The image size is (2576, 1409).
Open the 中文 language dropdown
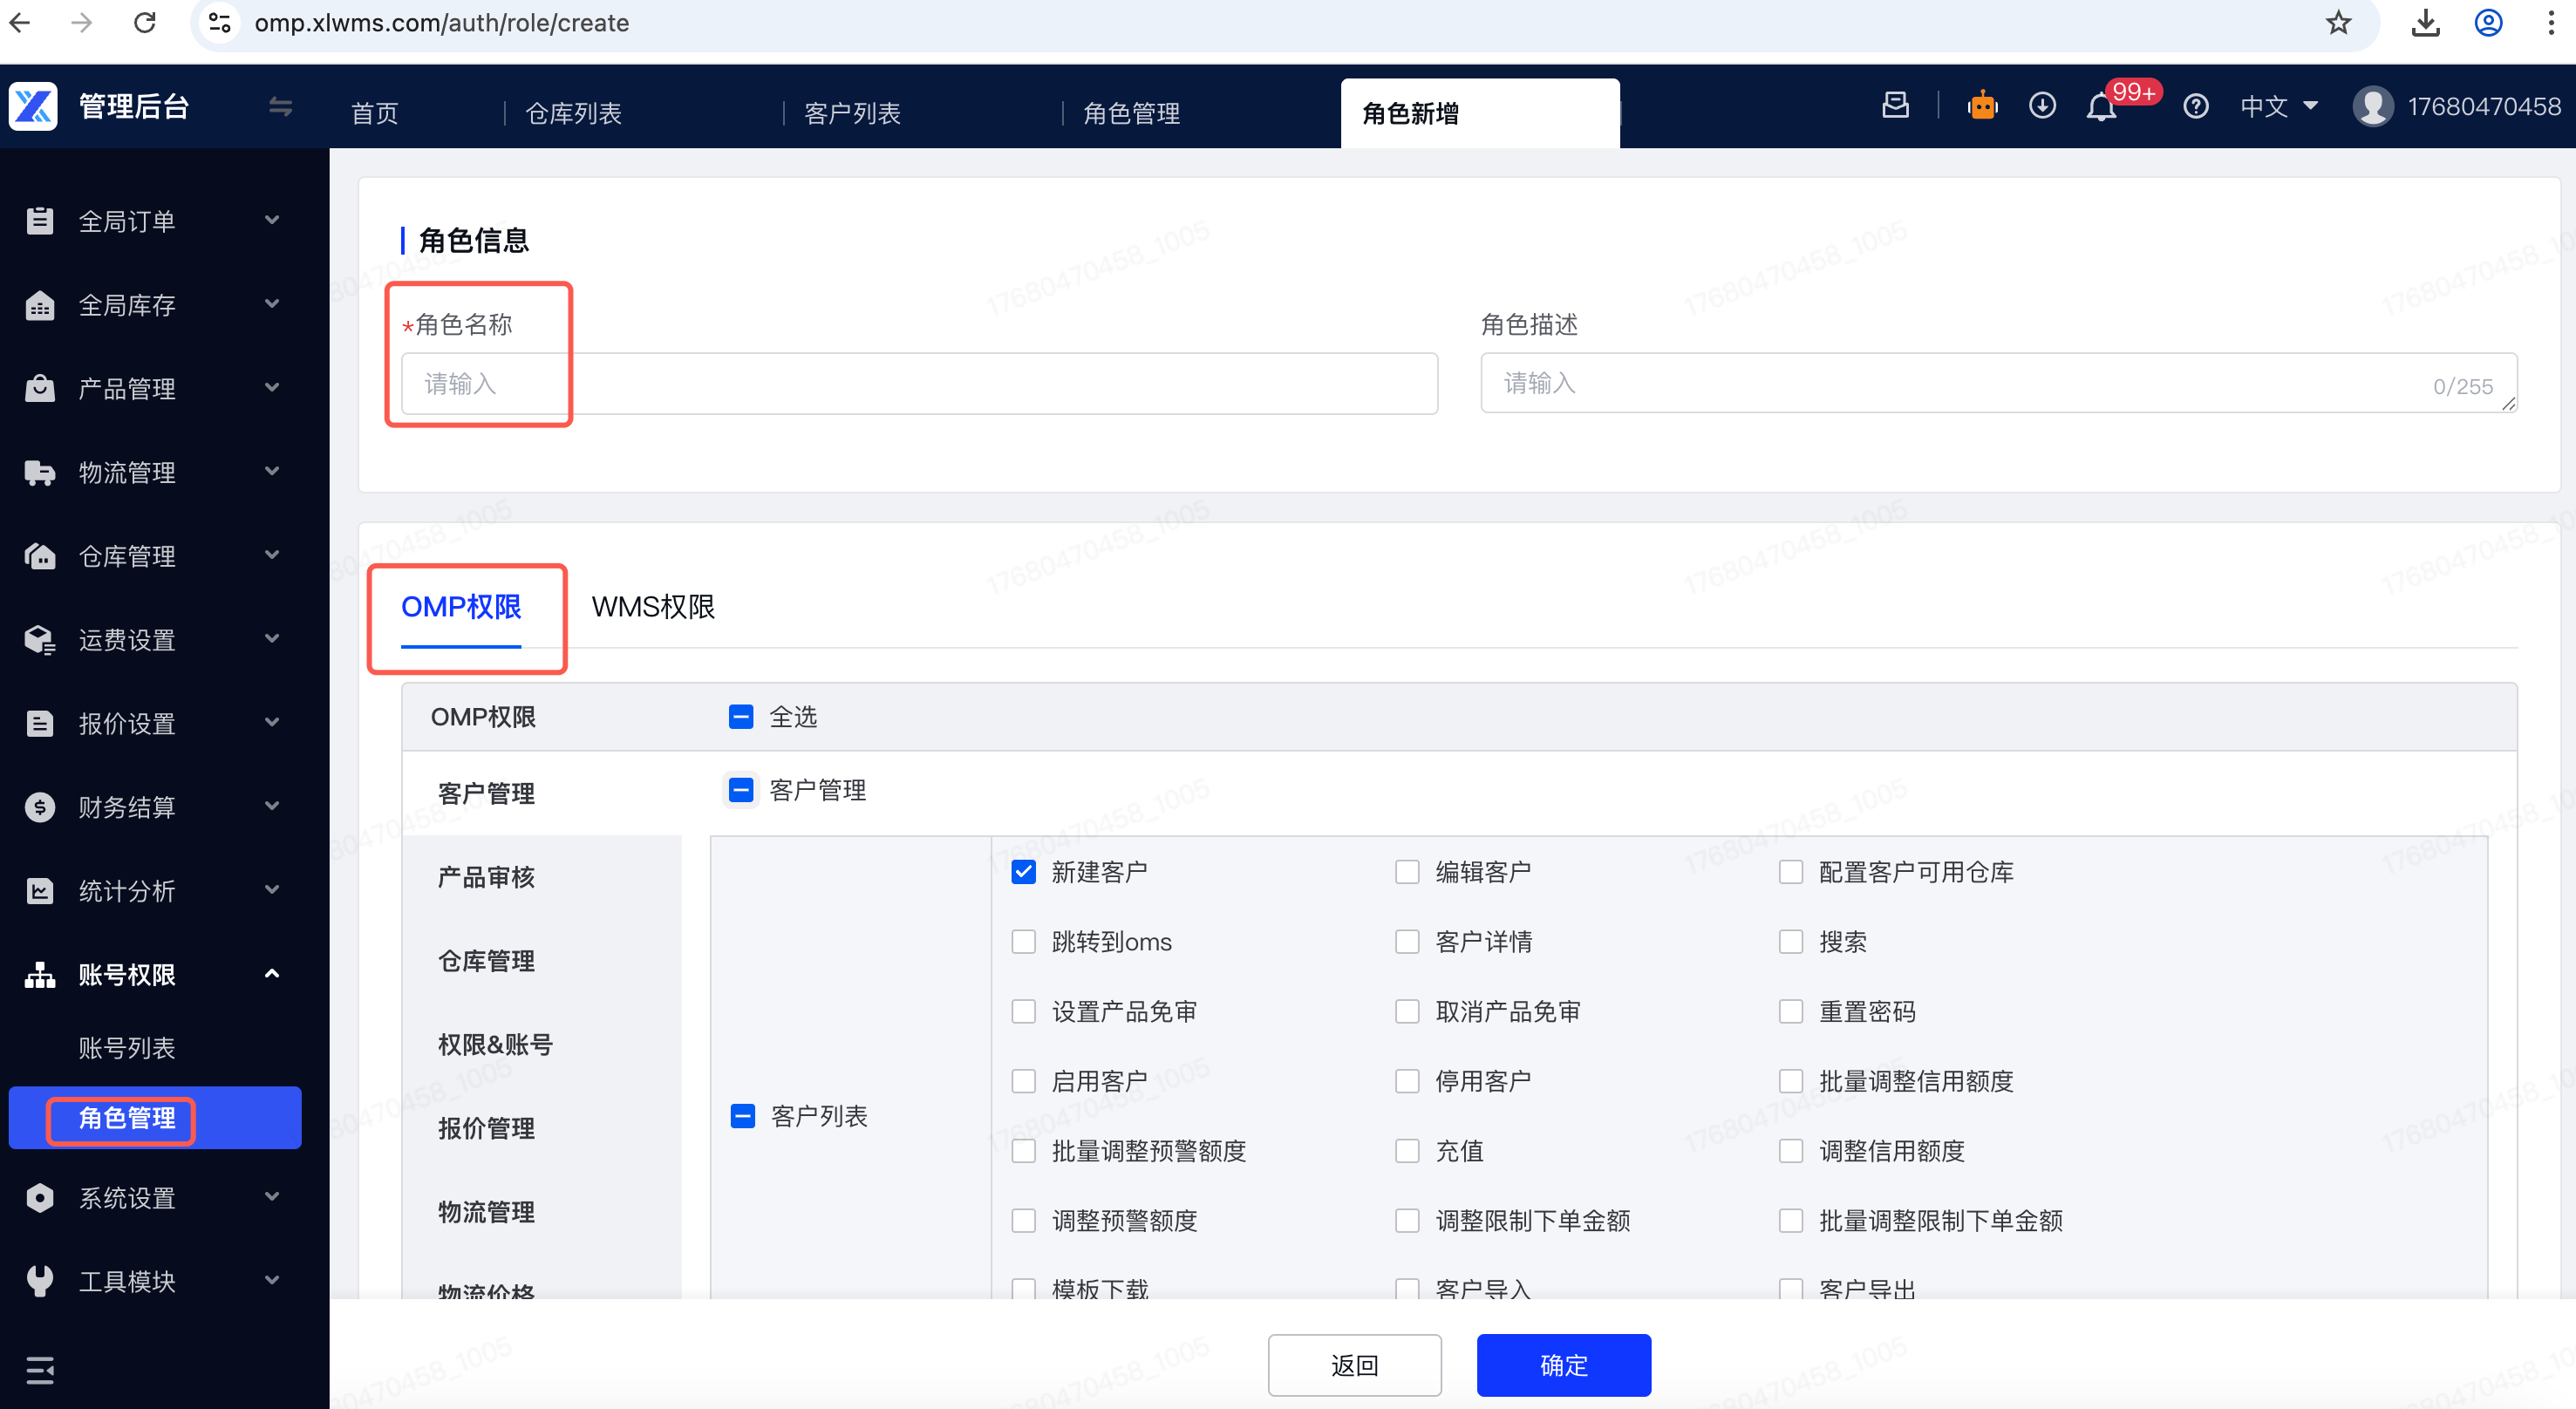point(2278,106)
